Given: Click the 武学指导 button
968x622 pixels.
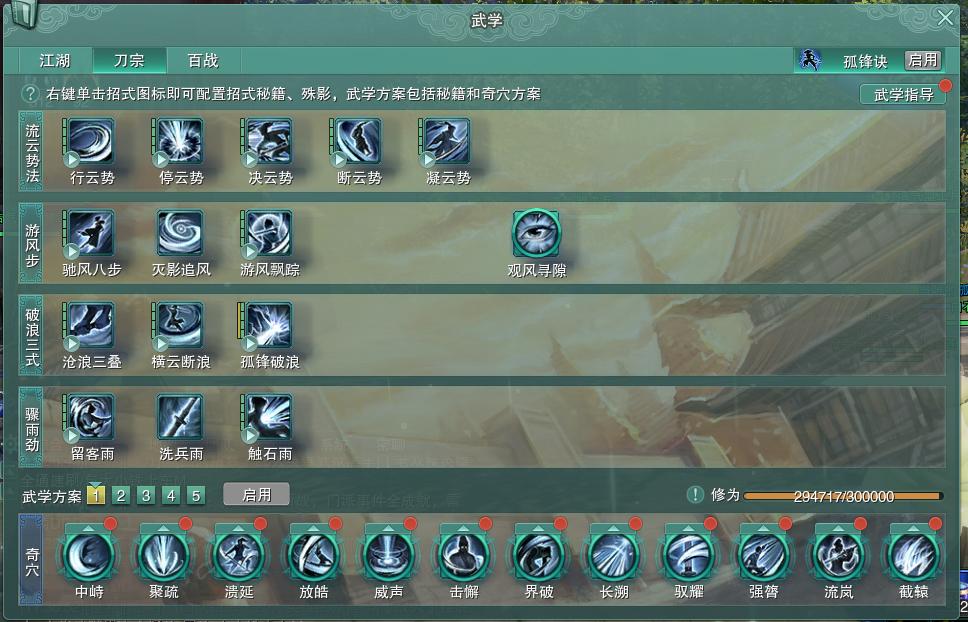Looking at the screenshot, I should pos(903,94).
